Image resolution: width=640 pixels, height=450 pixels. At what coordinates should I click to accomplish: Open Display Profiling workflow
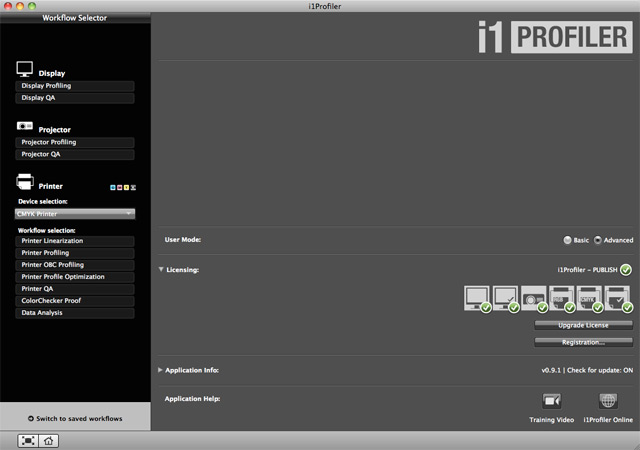point(75,86)
